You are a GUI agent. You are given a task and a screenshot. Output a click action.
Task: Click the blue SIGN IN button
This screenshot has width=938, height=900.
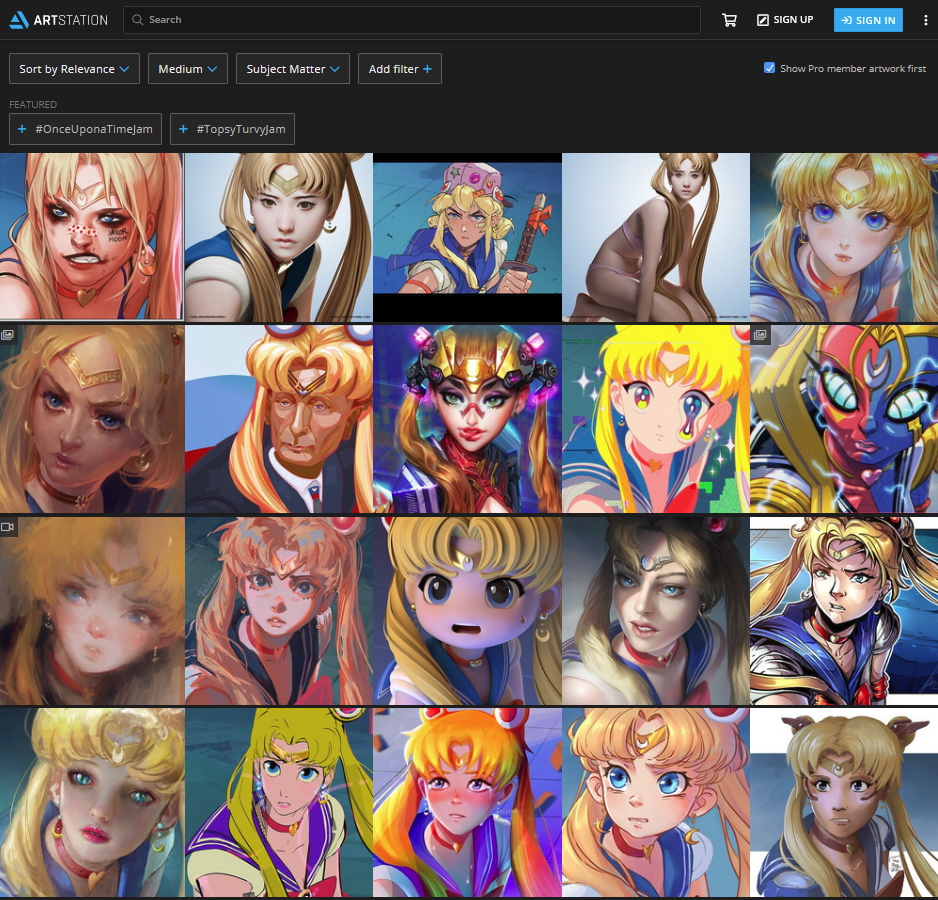868,19
